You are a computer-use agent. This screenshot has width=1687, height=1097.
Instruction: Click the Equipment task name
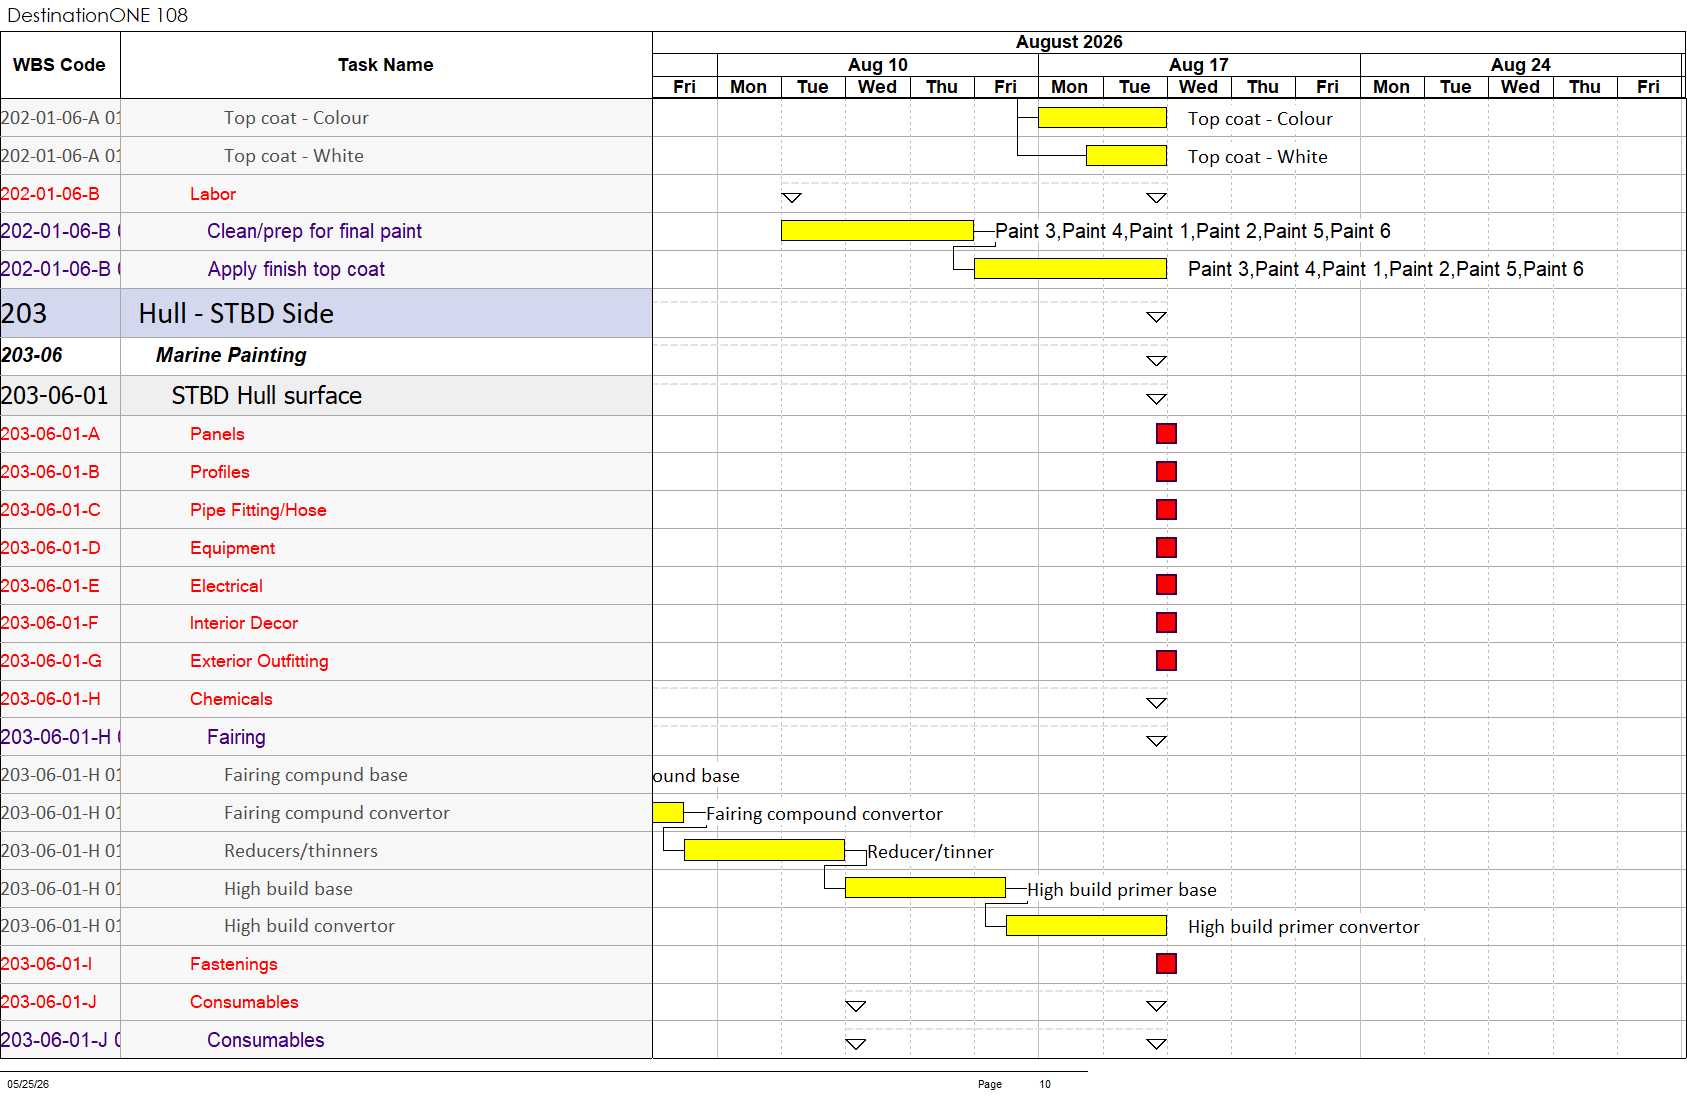[x=232, y=548]
